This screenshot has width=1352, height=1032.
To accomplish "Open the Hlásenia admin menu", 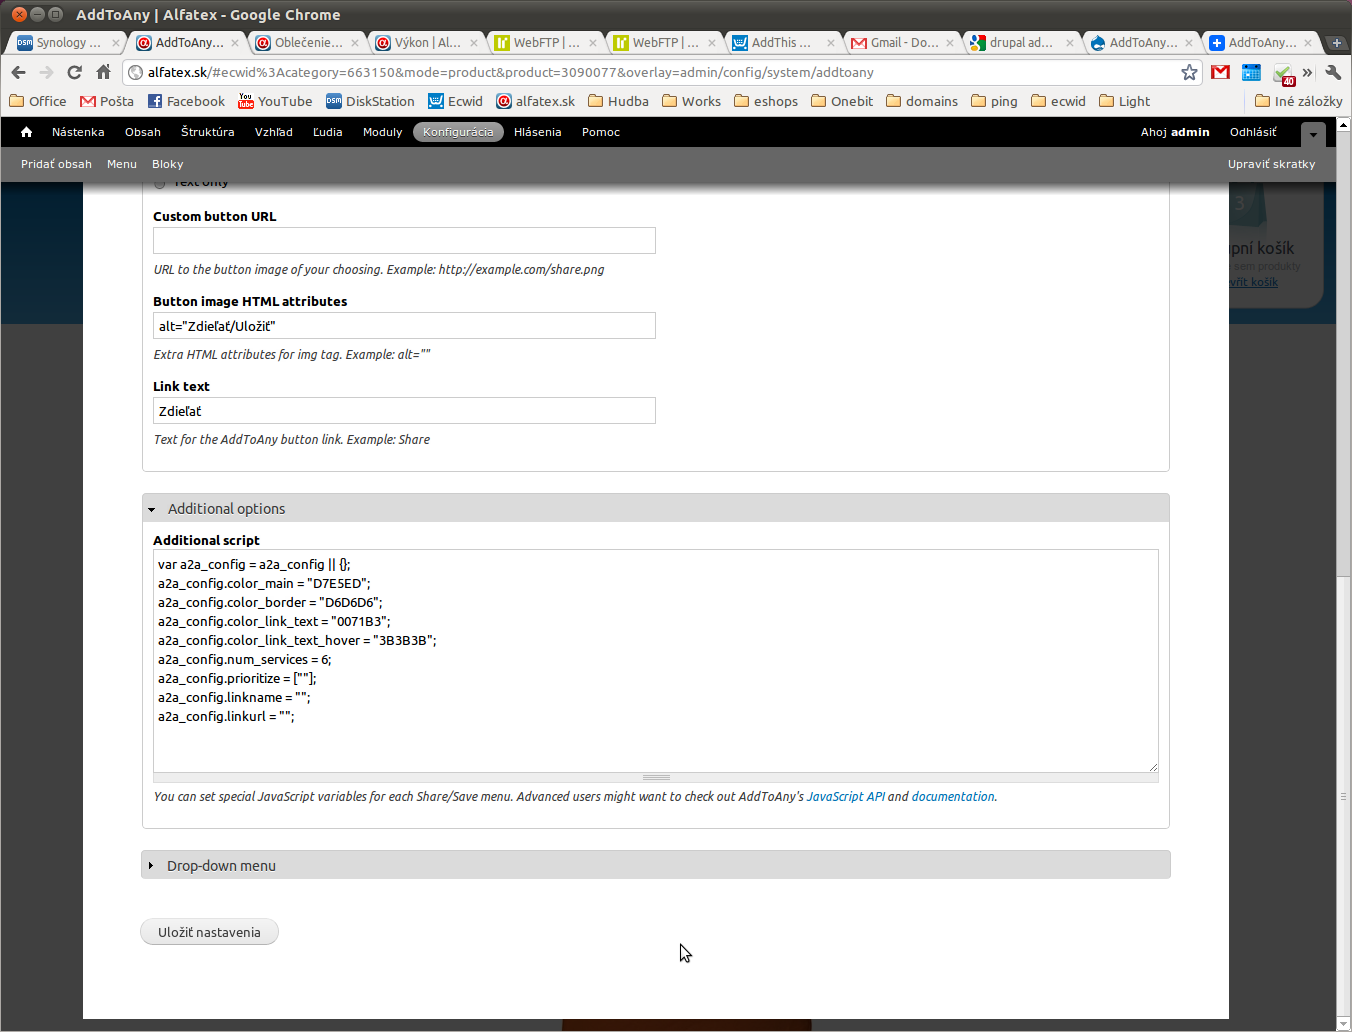I will tap(538, 132).
